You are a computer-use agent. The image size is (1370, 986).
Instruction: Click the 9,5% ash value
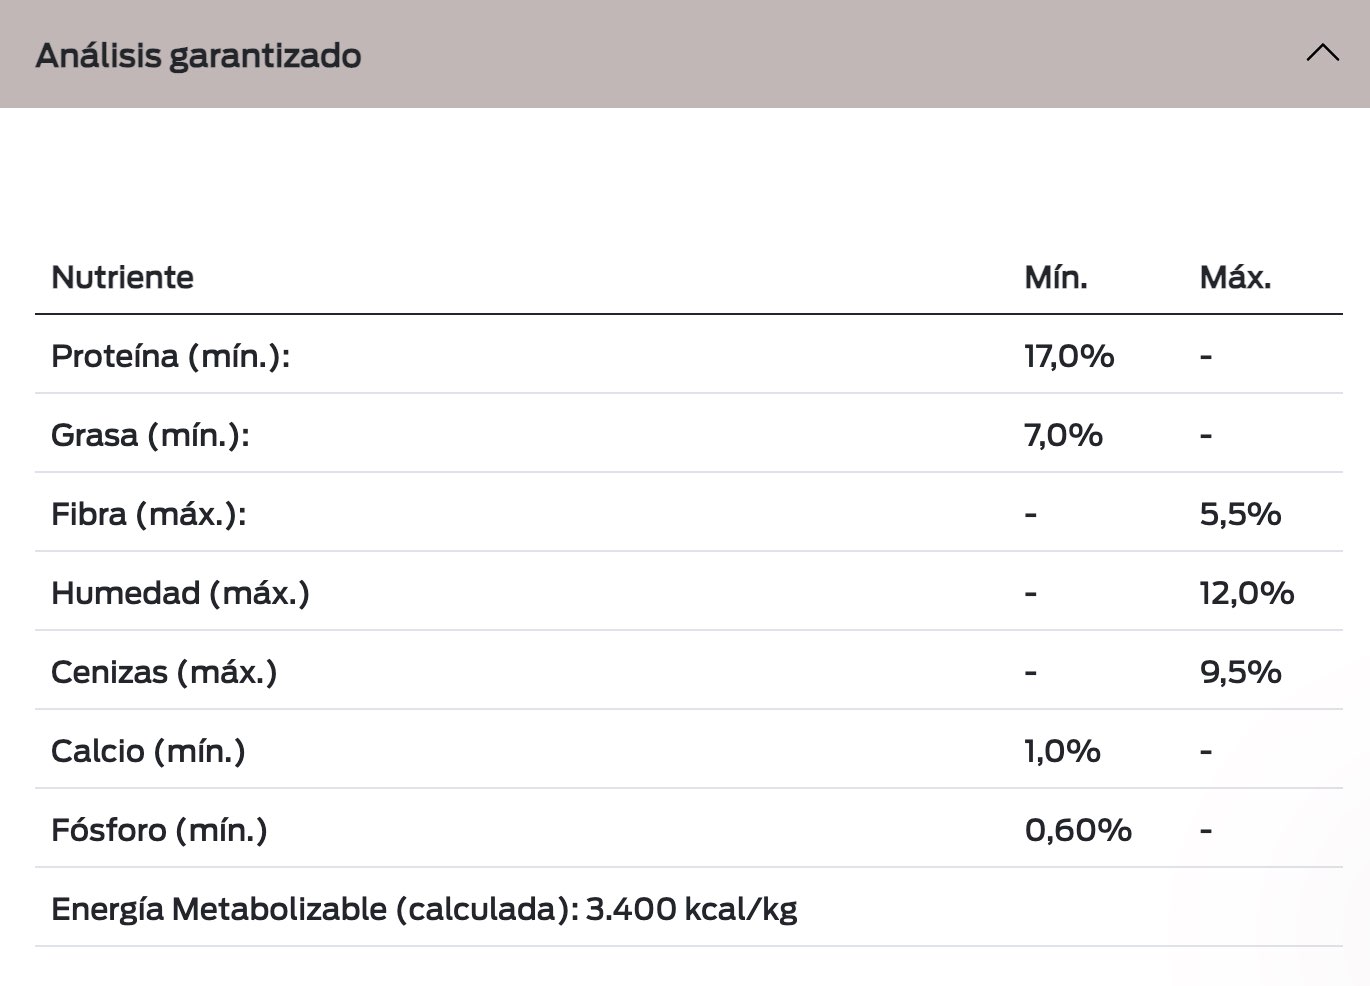coord(1240,672)
